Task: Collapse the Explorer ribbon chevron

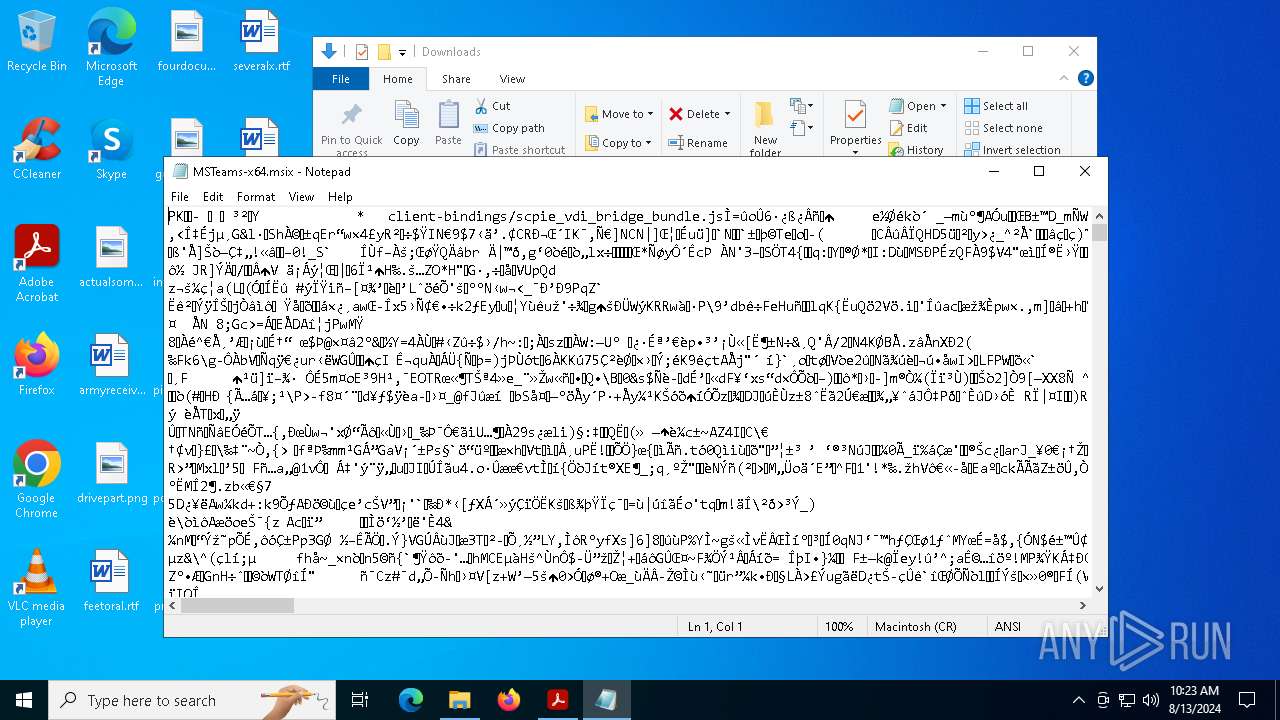Action: coord(1066,78)
